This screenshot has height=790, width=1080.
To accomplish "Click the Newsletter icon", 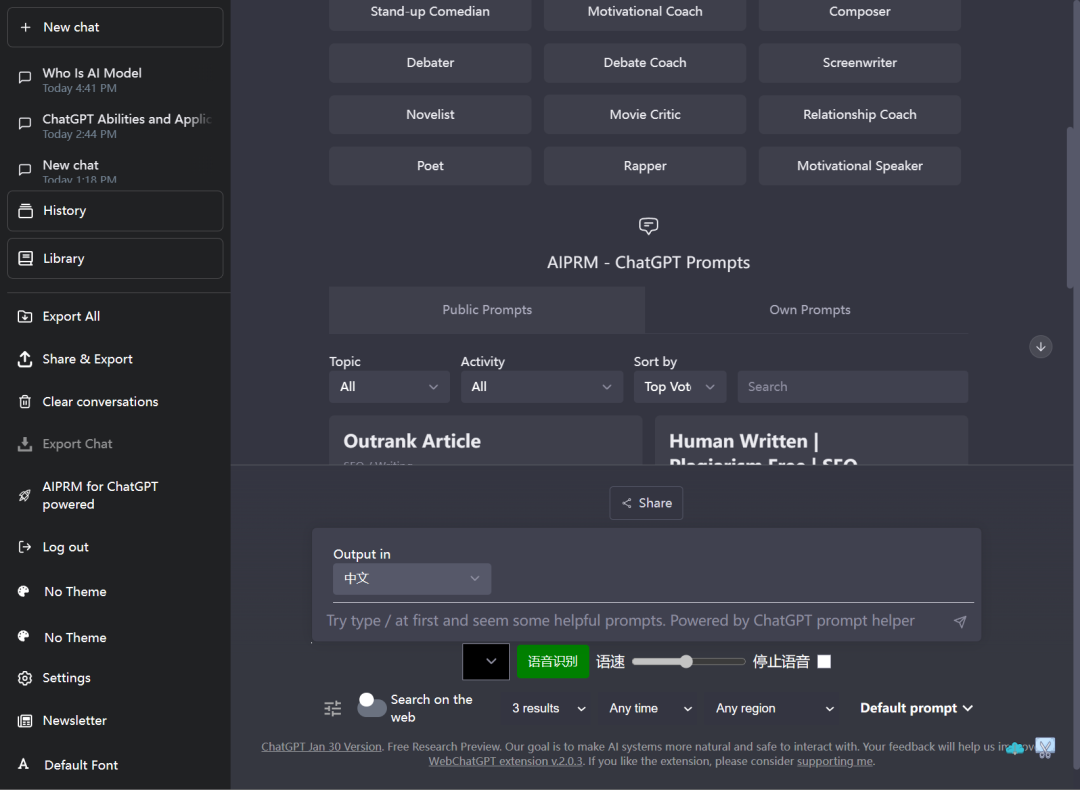I will [x=25, y=720].
